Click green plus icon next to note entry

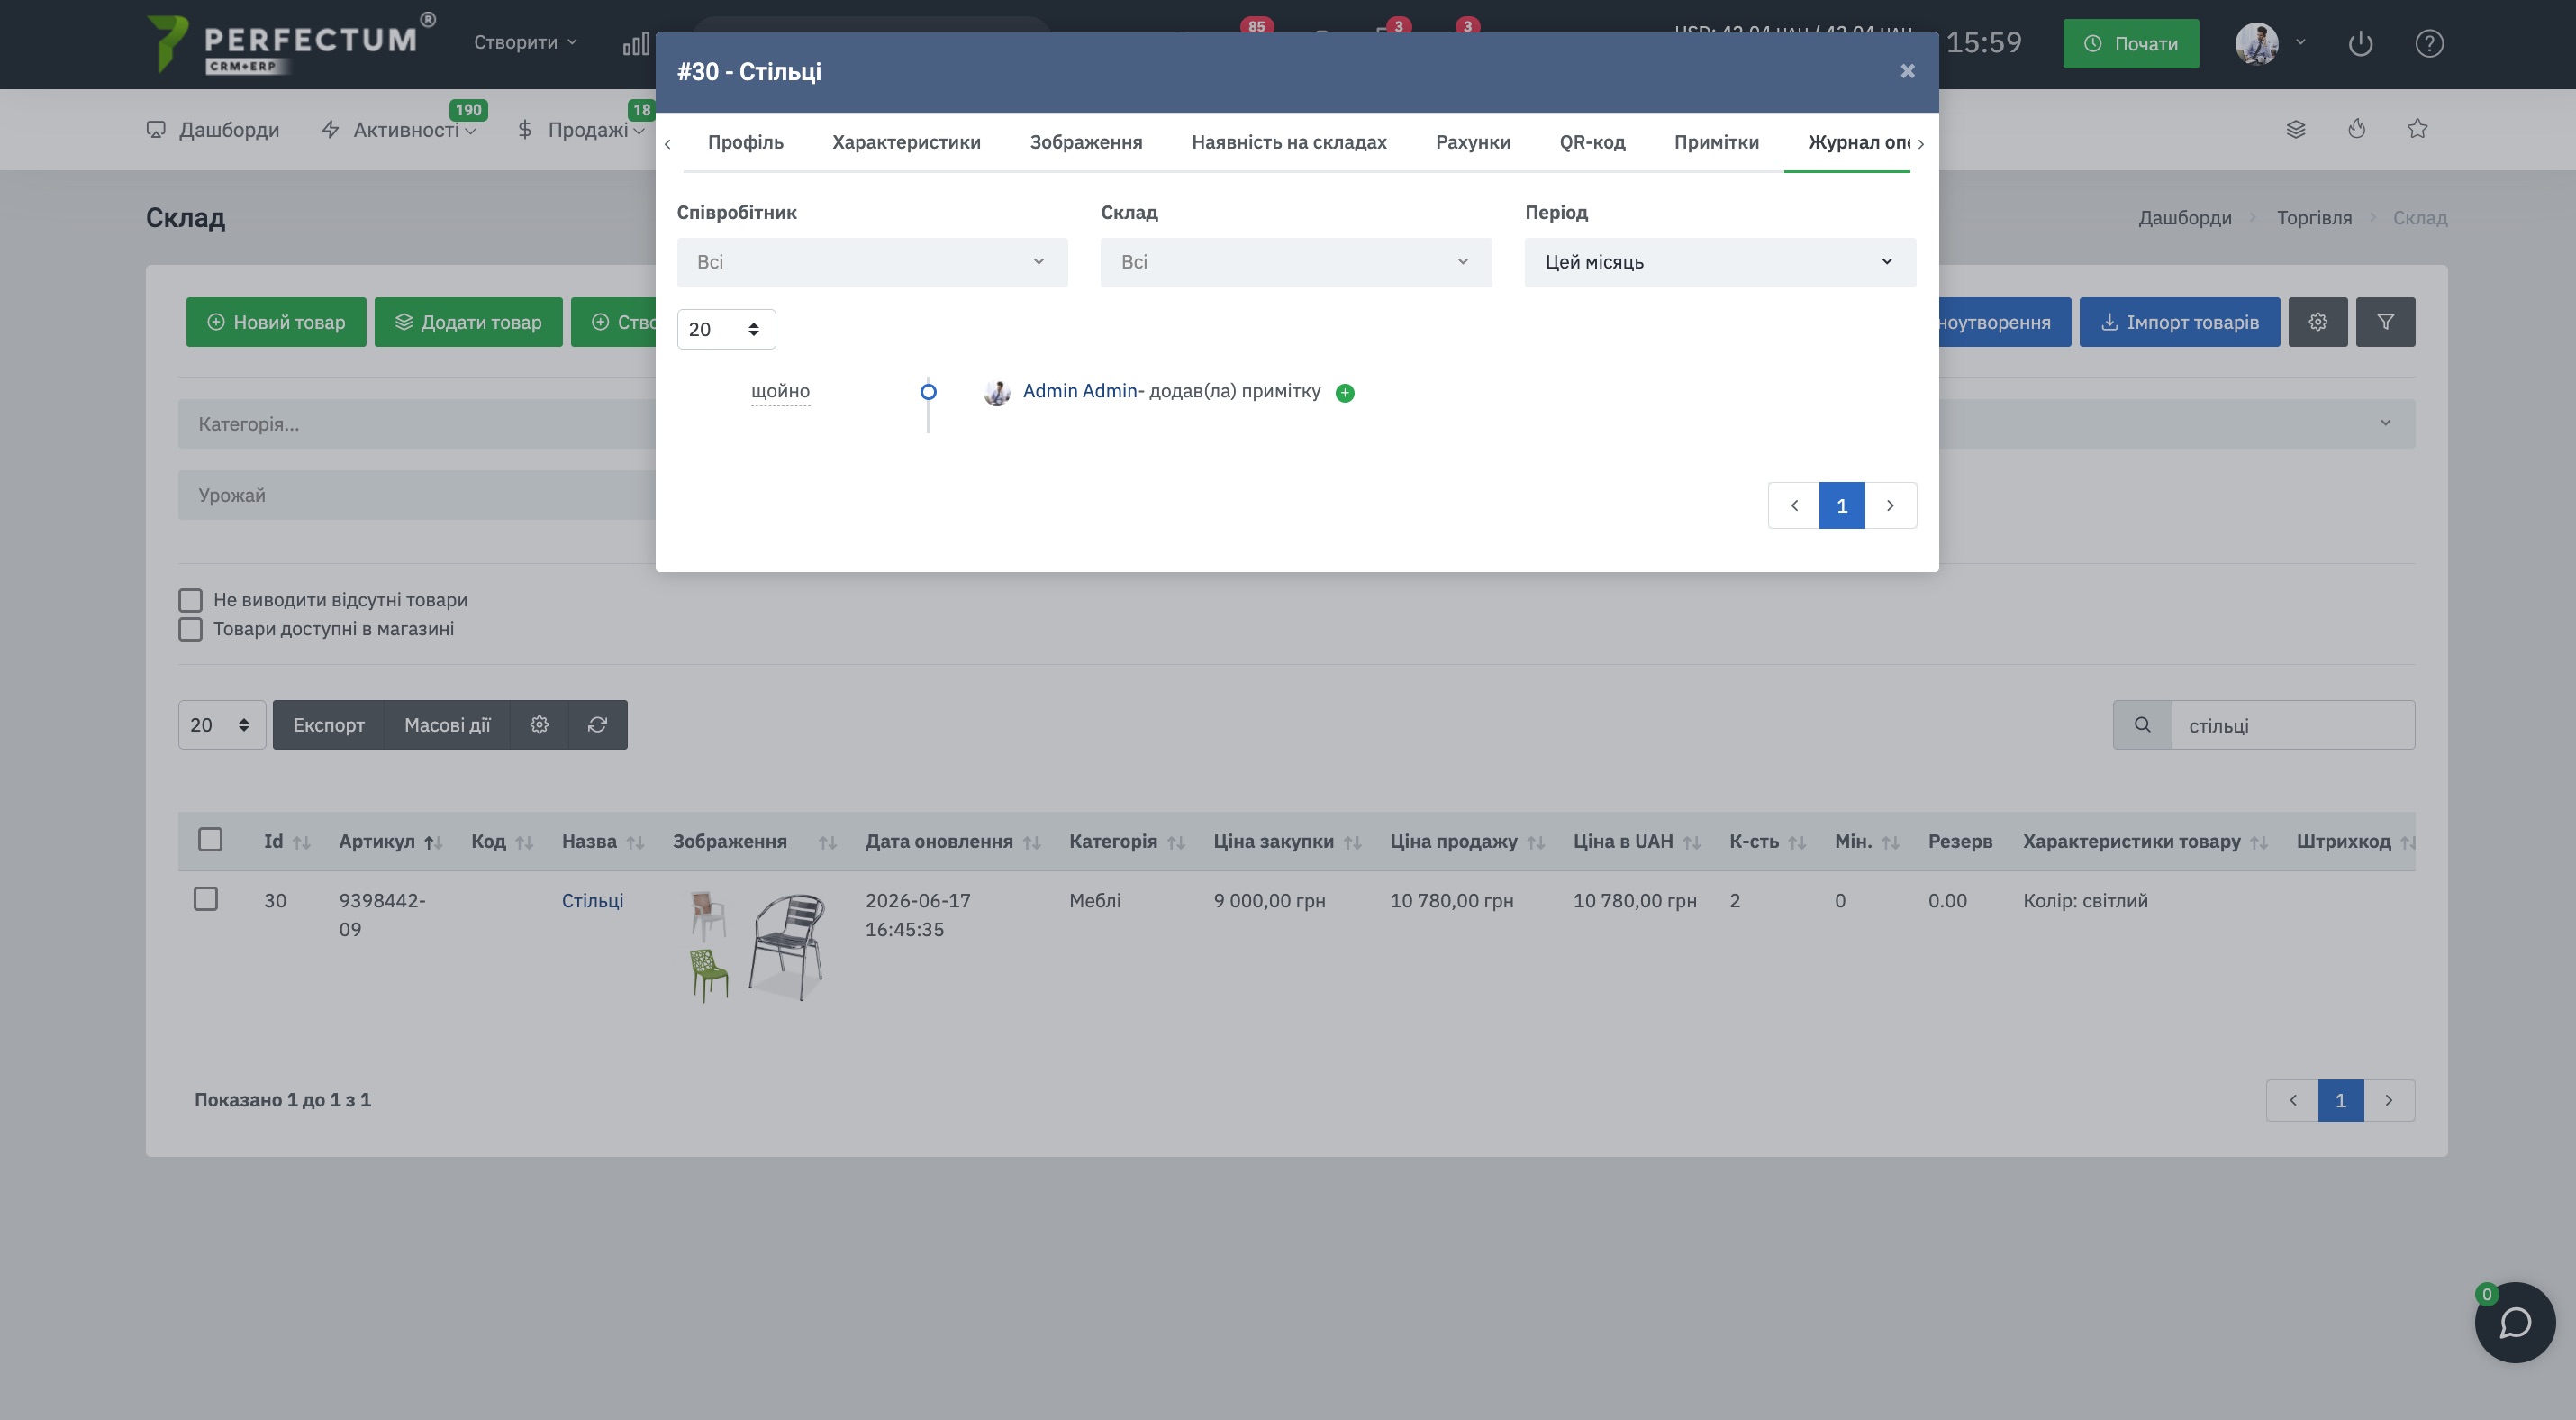[1345, 393]
